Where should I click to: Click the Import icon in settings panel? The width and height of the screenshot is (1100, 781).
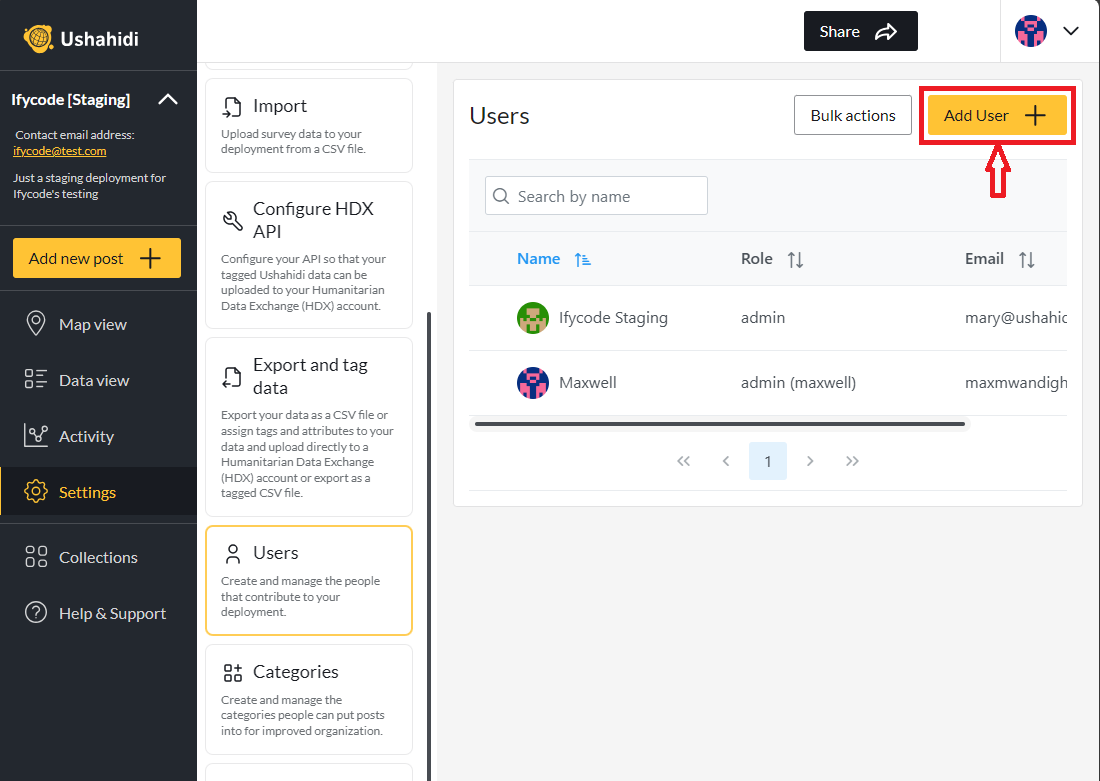pyautogui.click(x=230, y=104)
